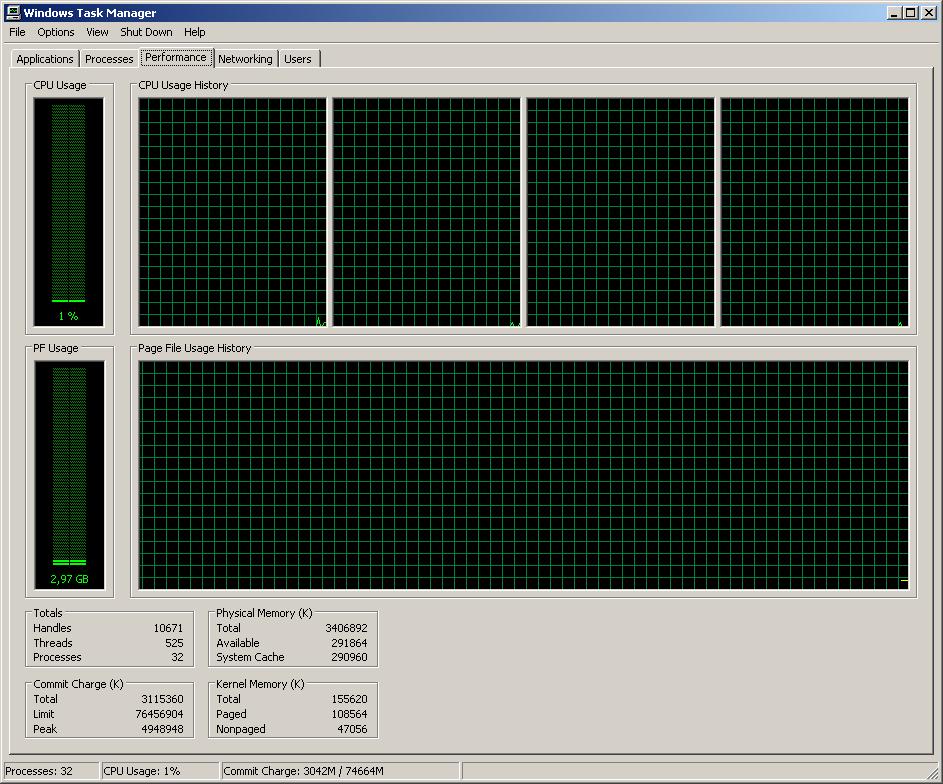Click status bar Commit Charge 3042M / 74664M

click(x=340, y=771)
